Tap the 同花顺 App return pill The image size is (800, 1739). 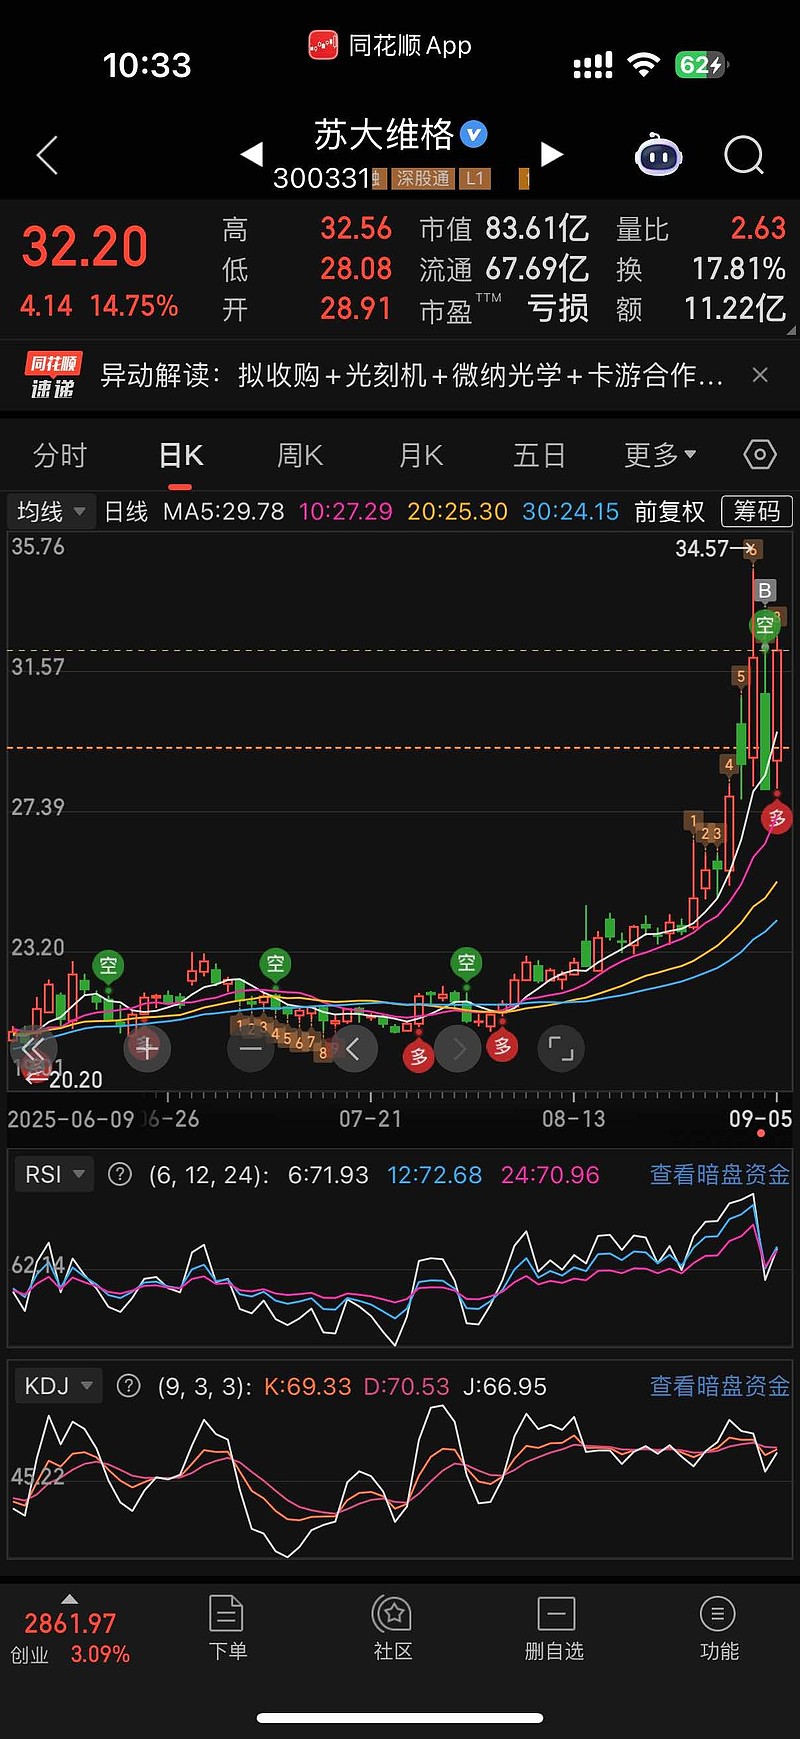tap(390, 45)
